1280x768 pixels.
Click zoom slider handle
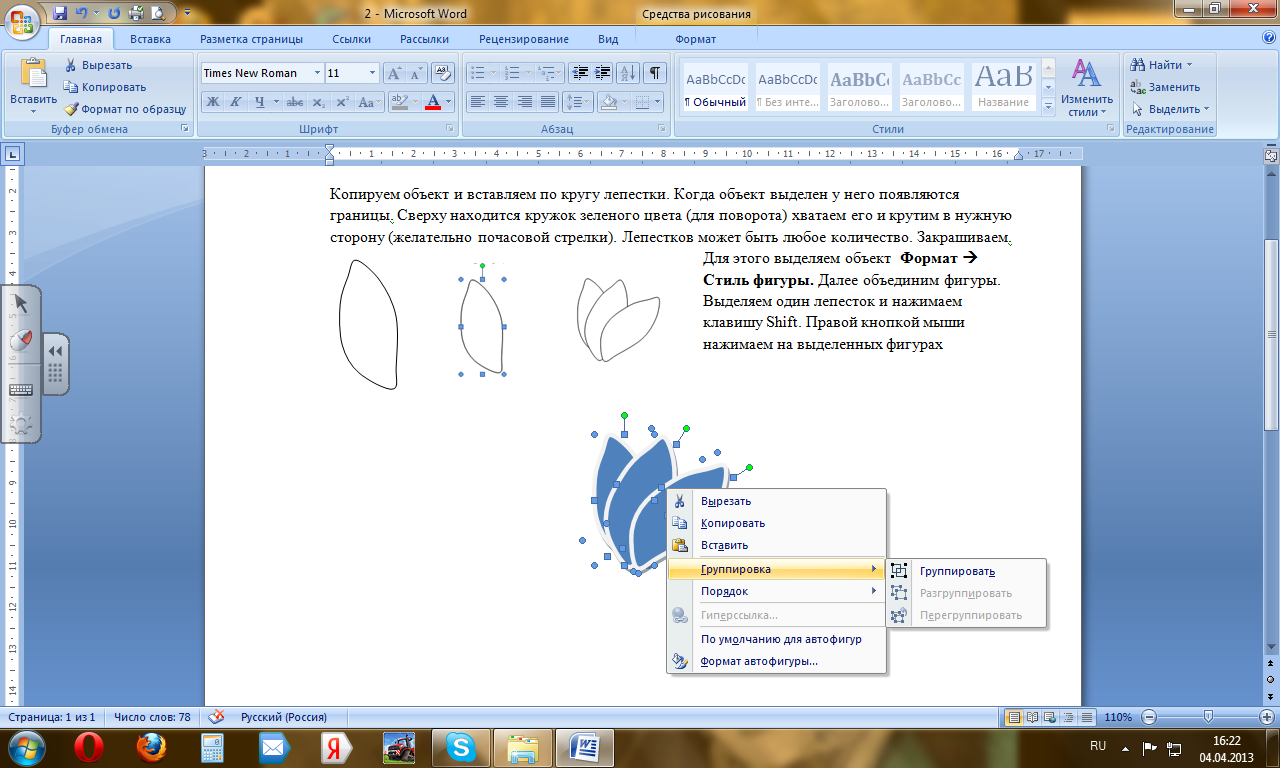pos(1209,717)
